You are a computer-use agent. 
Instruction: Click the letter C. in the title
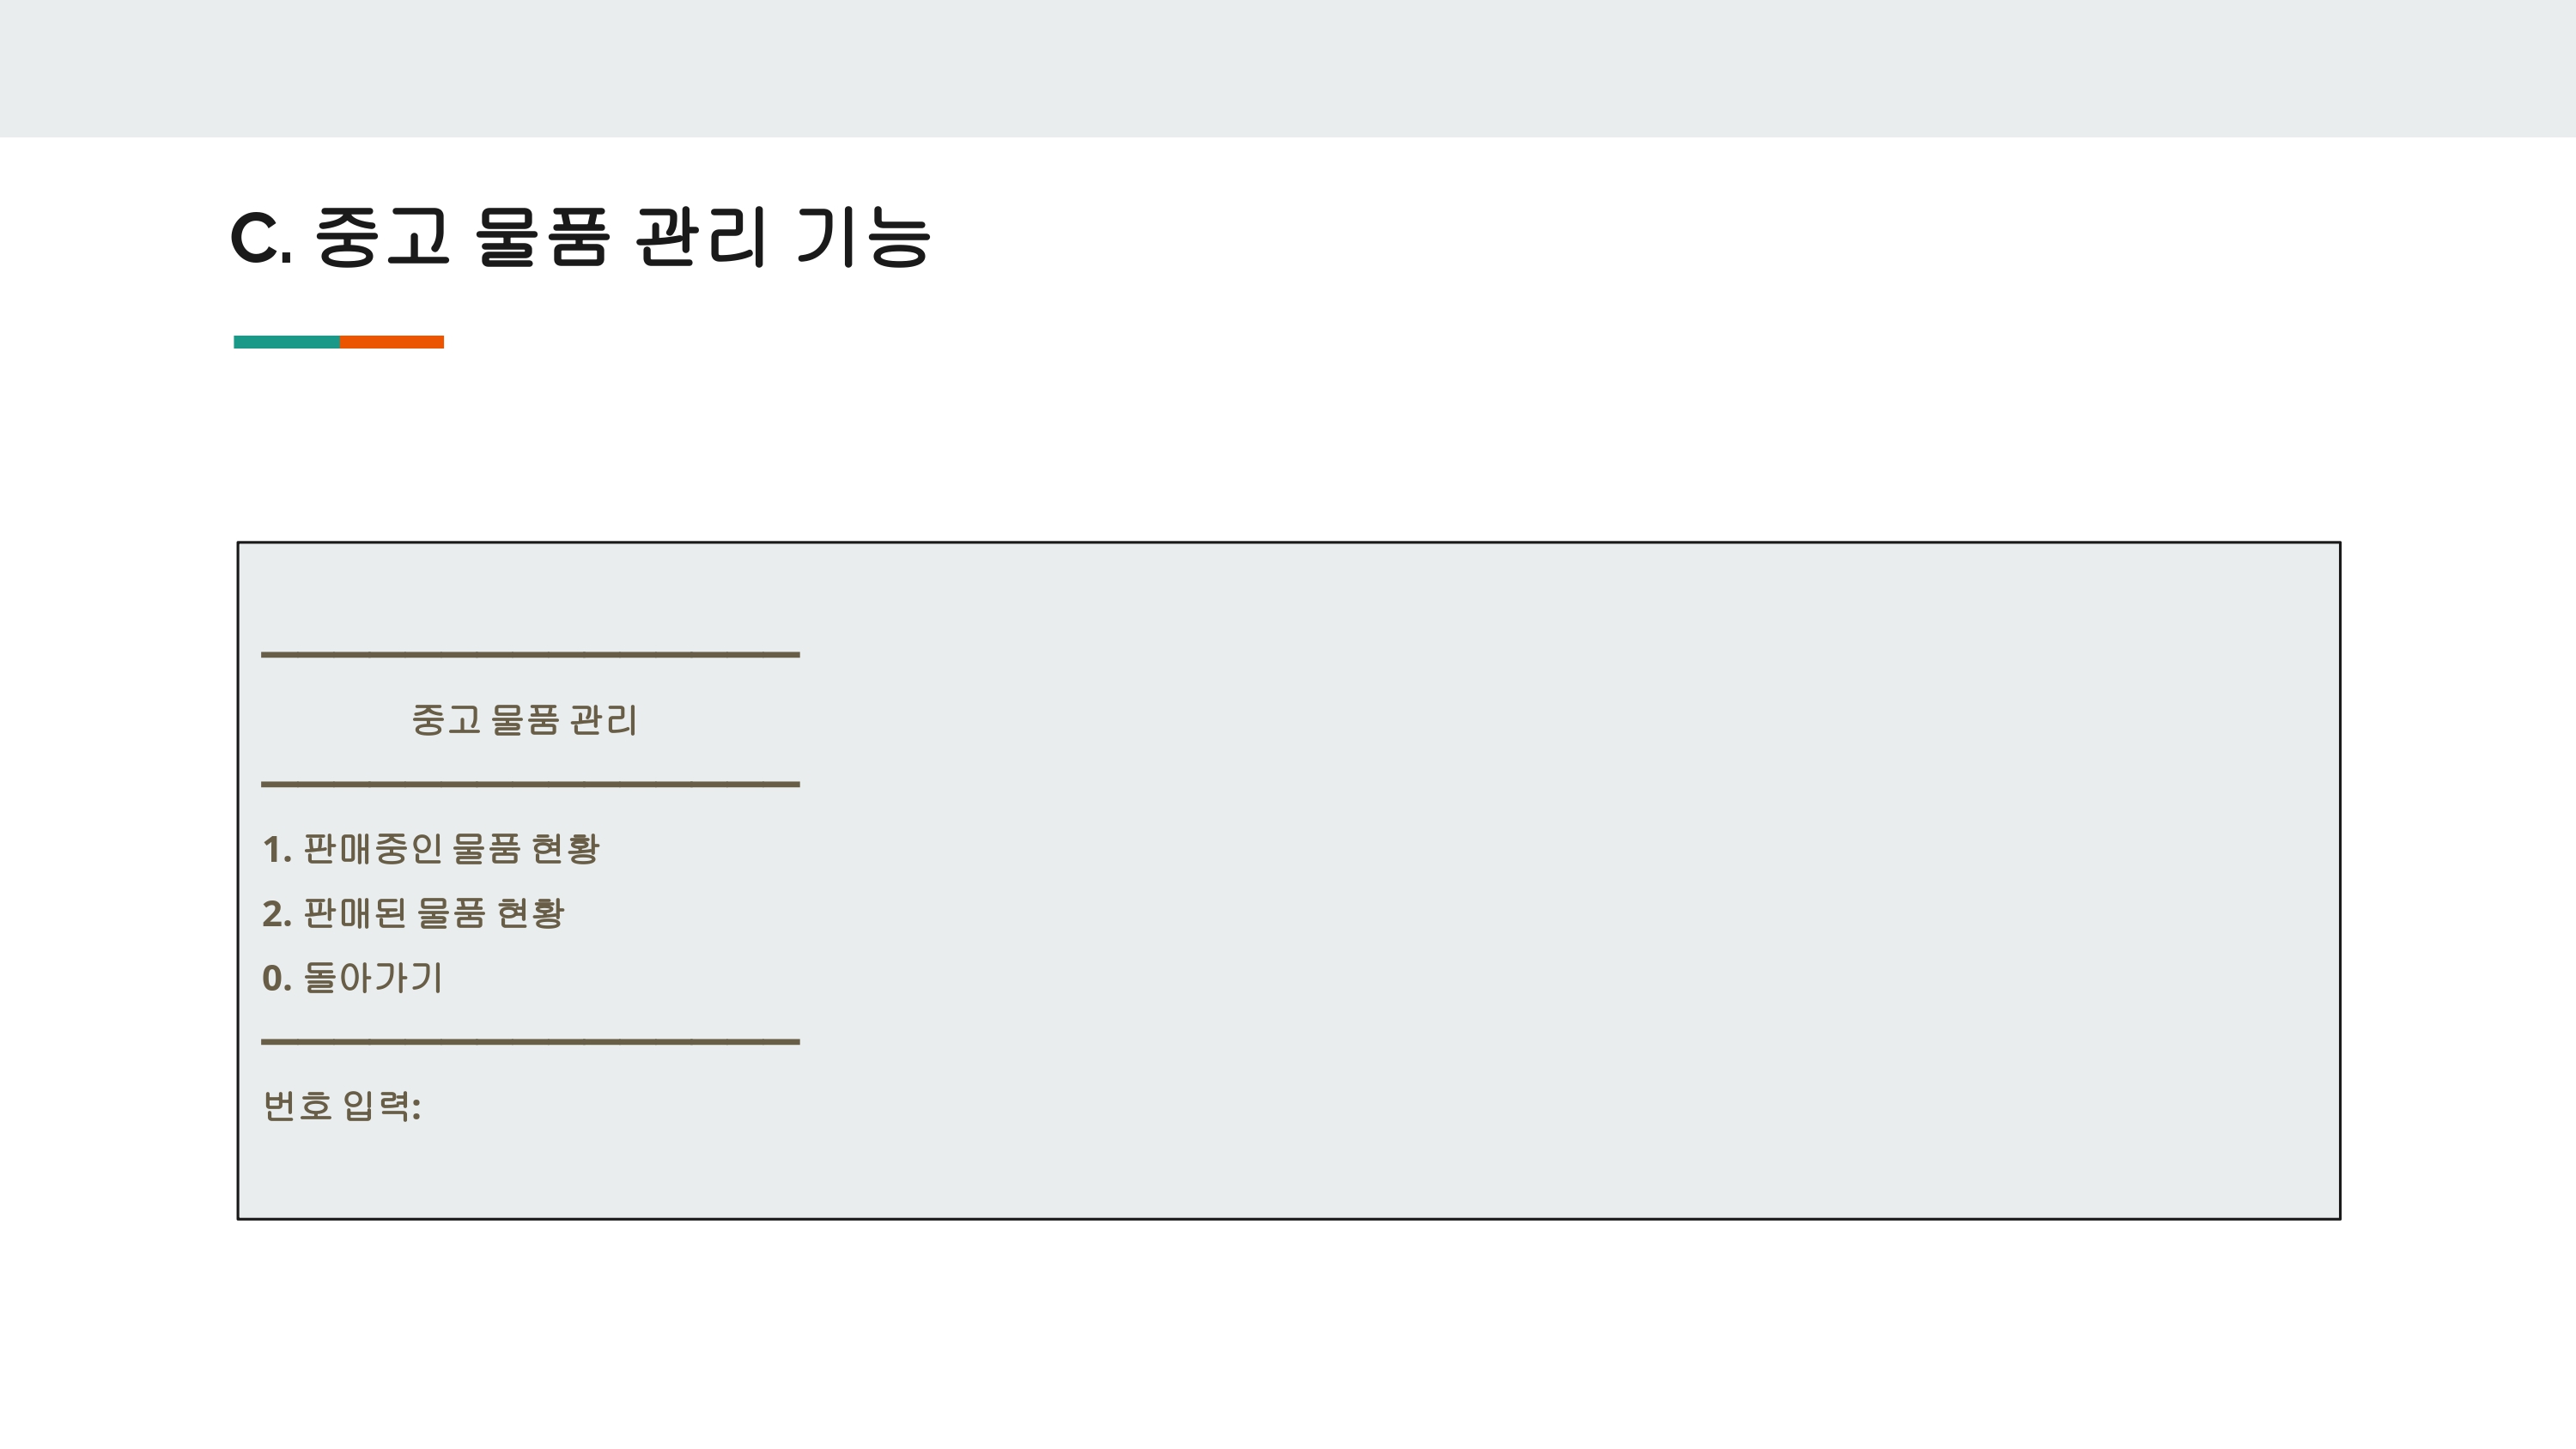[262, 238]
